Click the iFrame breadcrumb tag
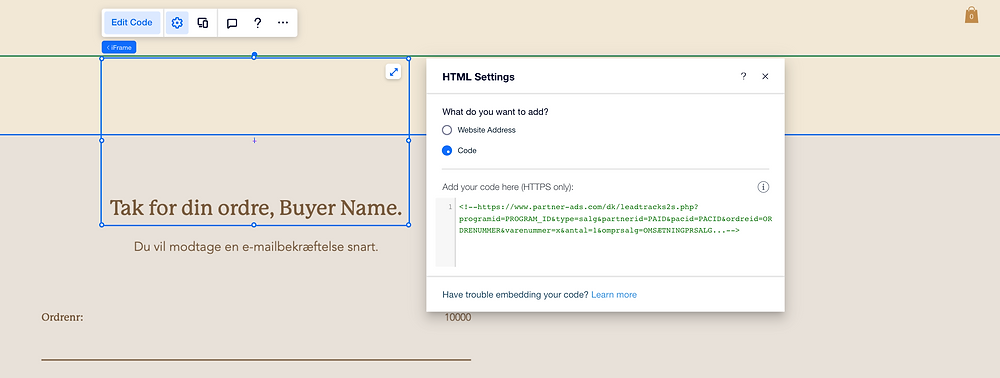The image size is (1000, 378). coord(119,47)
